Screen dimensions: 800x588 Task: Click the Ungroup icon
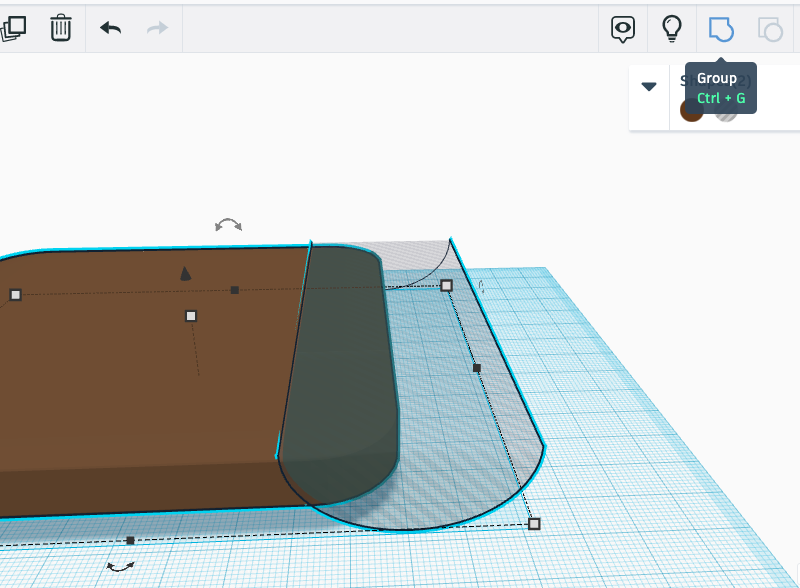click(770, 29)
